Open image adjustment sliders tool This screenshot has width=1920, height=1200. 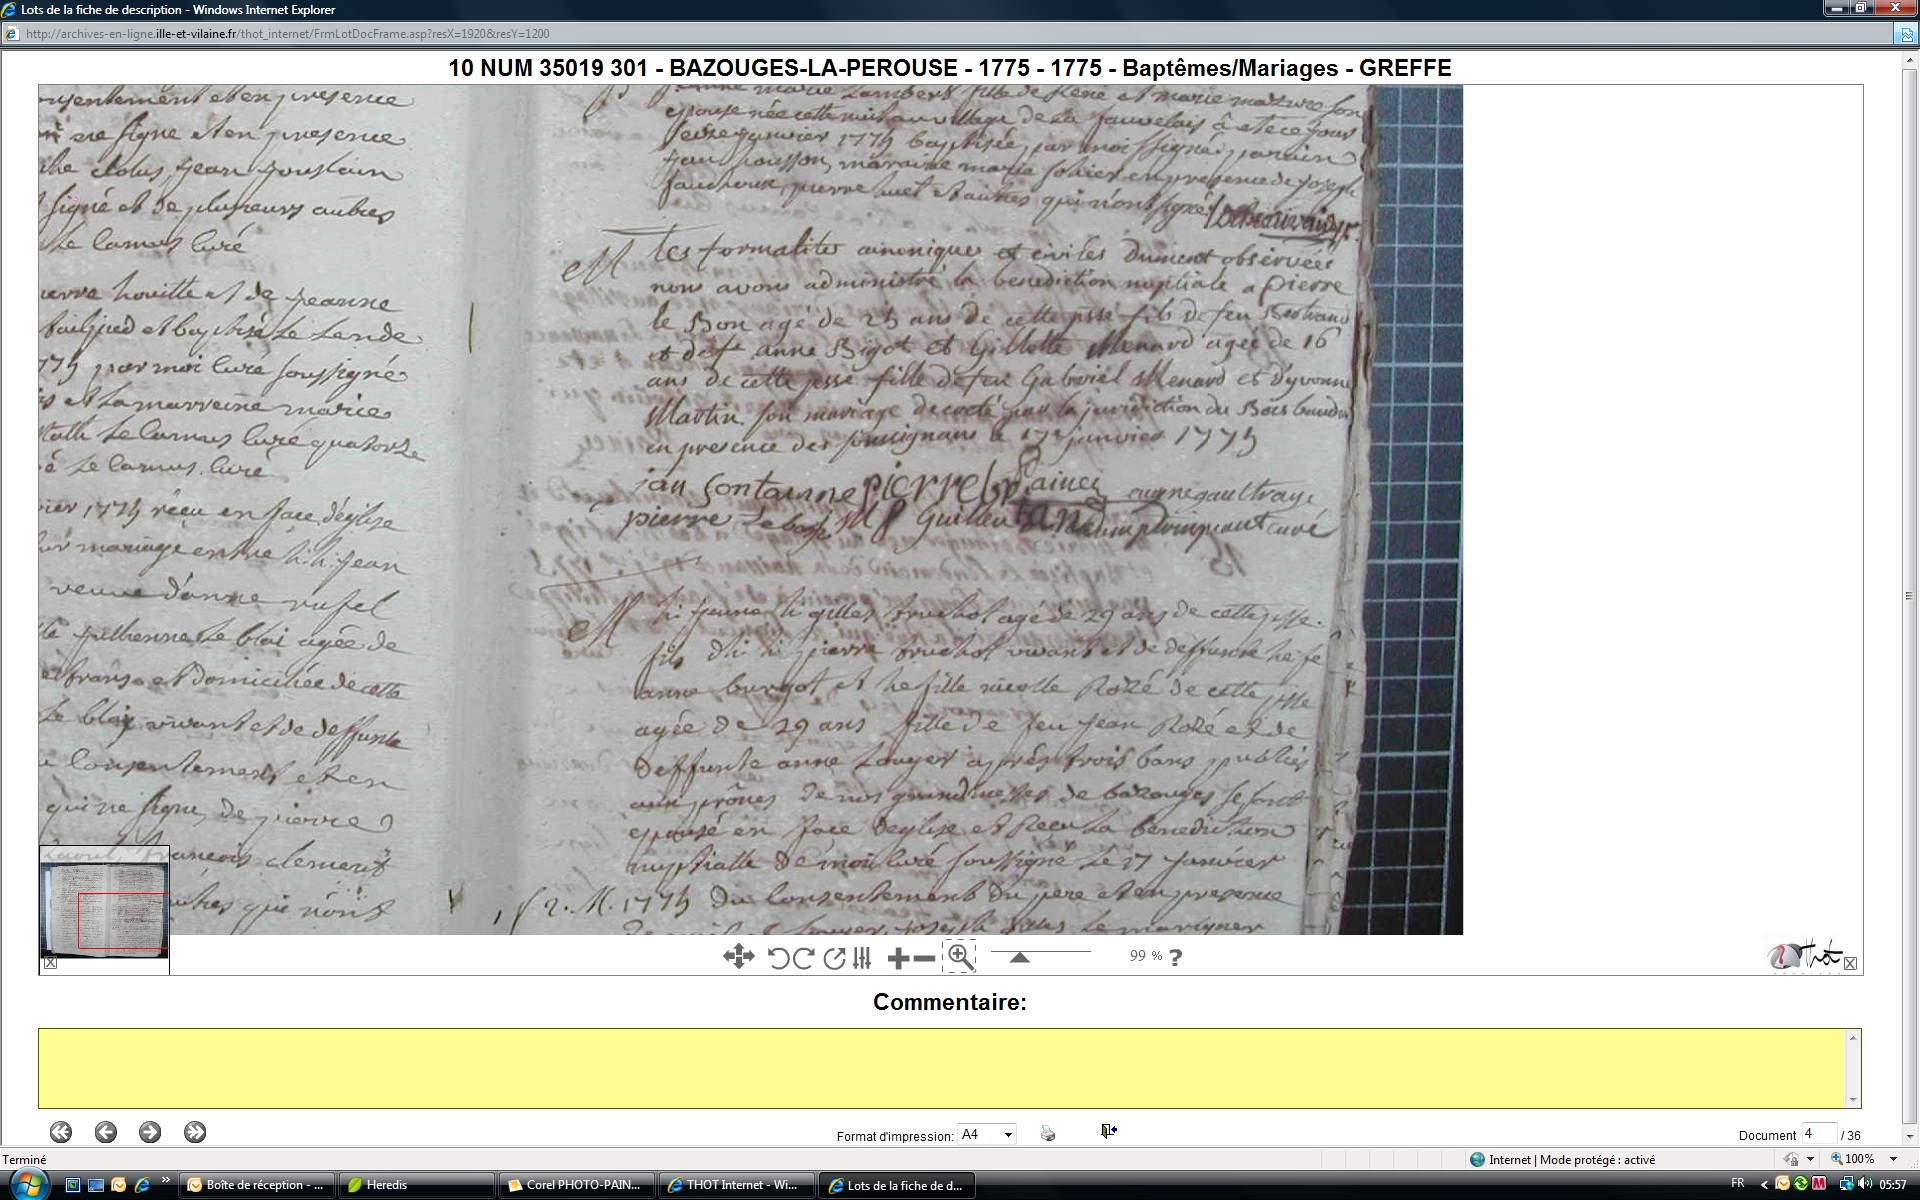[863, 958]
